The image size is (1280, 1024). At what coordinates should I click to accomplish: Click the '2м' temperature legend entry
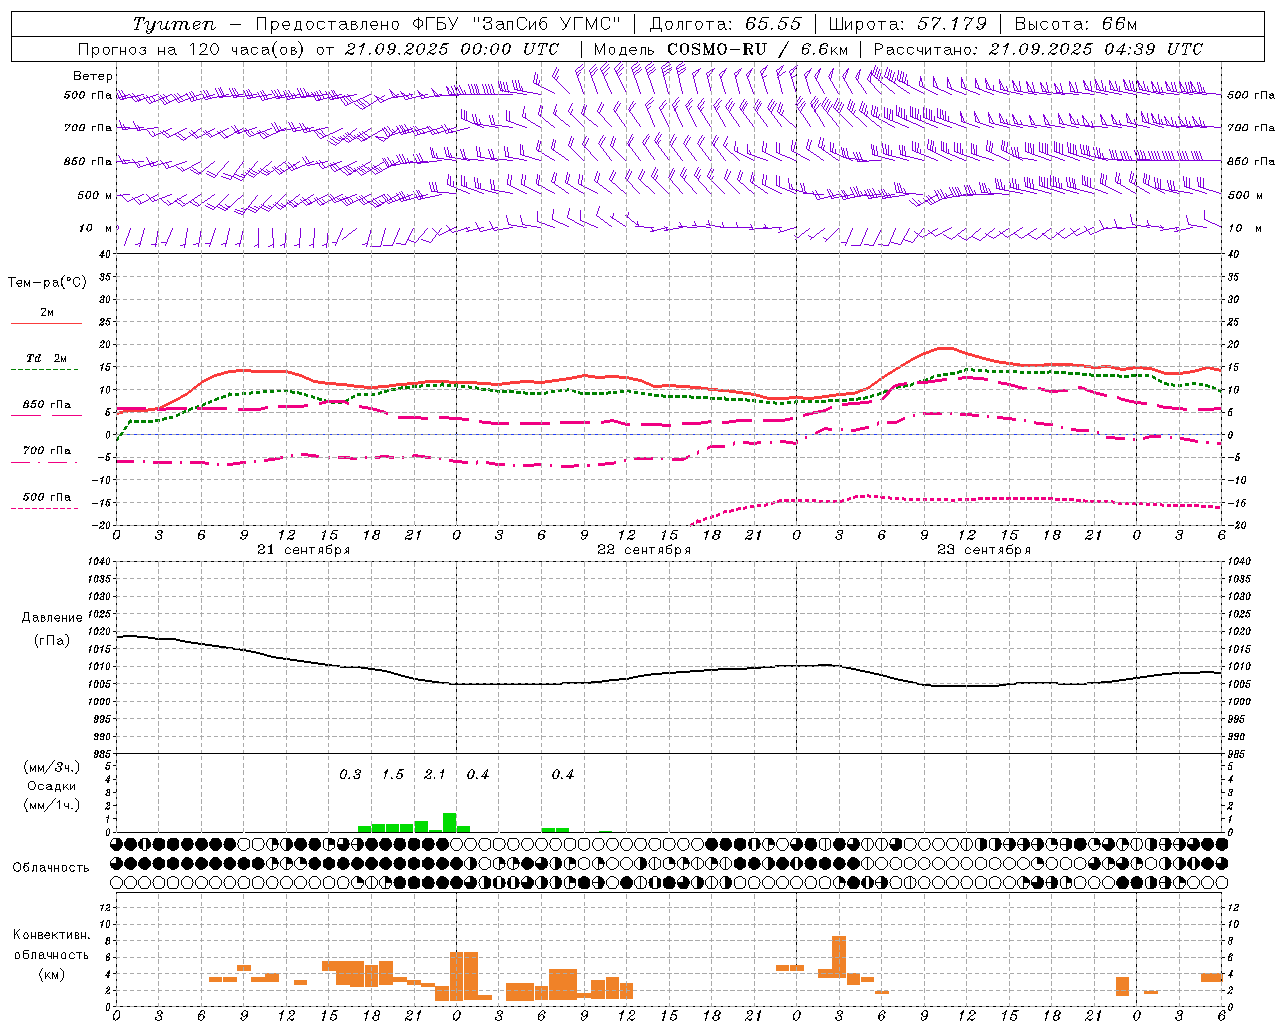pos(47,313)
